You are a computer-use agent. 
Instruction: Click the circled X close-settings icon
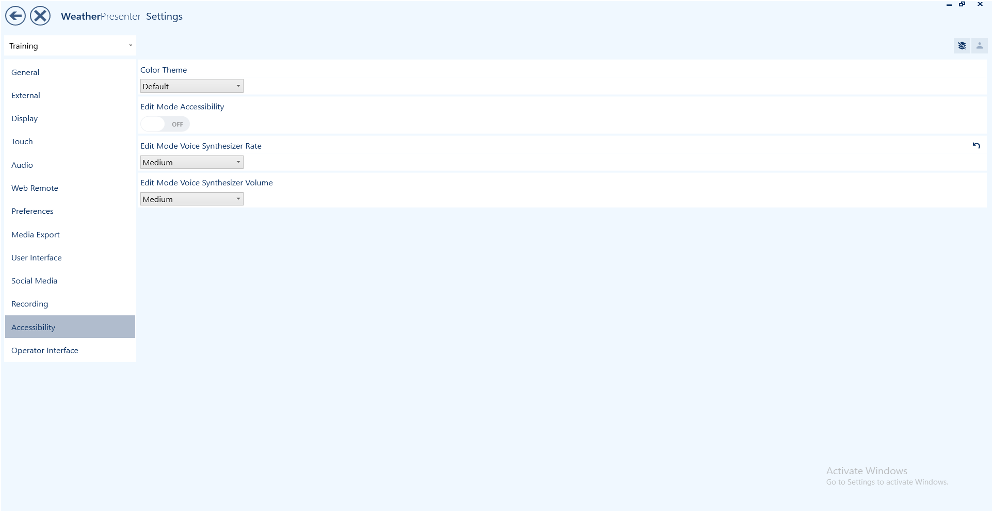40,16
